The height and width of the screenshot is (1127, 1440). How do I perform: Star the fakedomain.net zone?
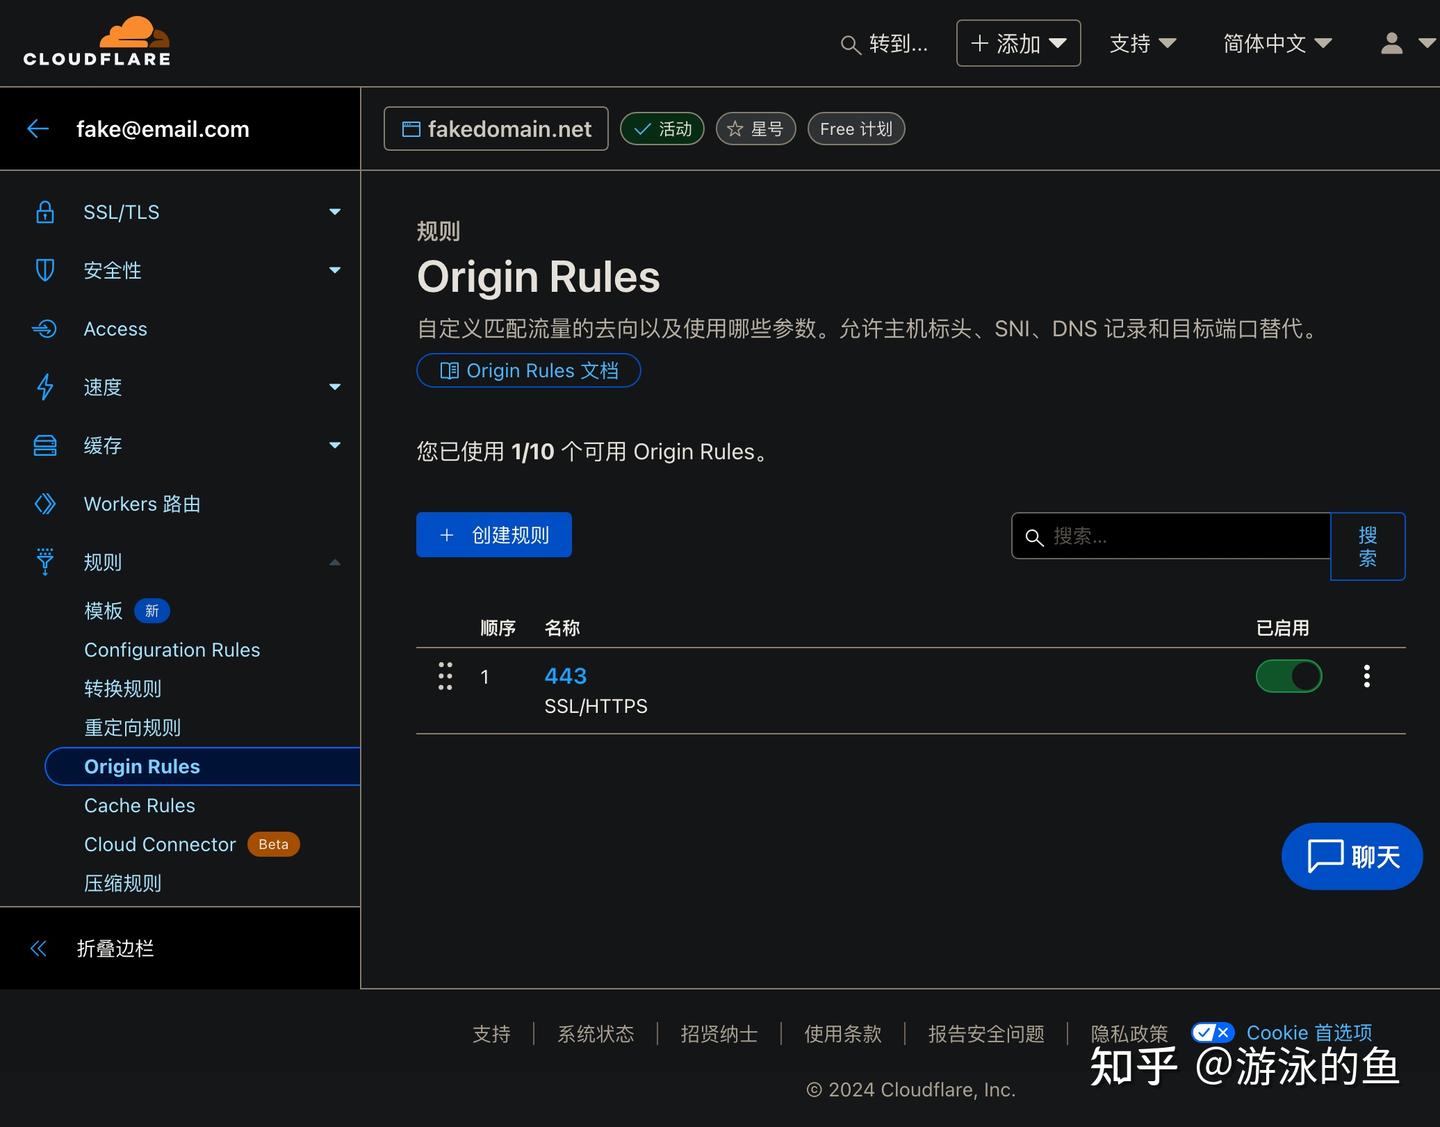point(755,128)
